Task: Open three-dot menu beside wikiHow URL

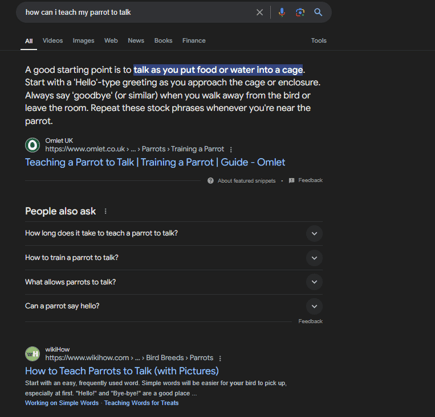Action: [x=220, y=358]
